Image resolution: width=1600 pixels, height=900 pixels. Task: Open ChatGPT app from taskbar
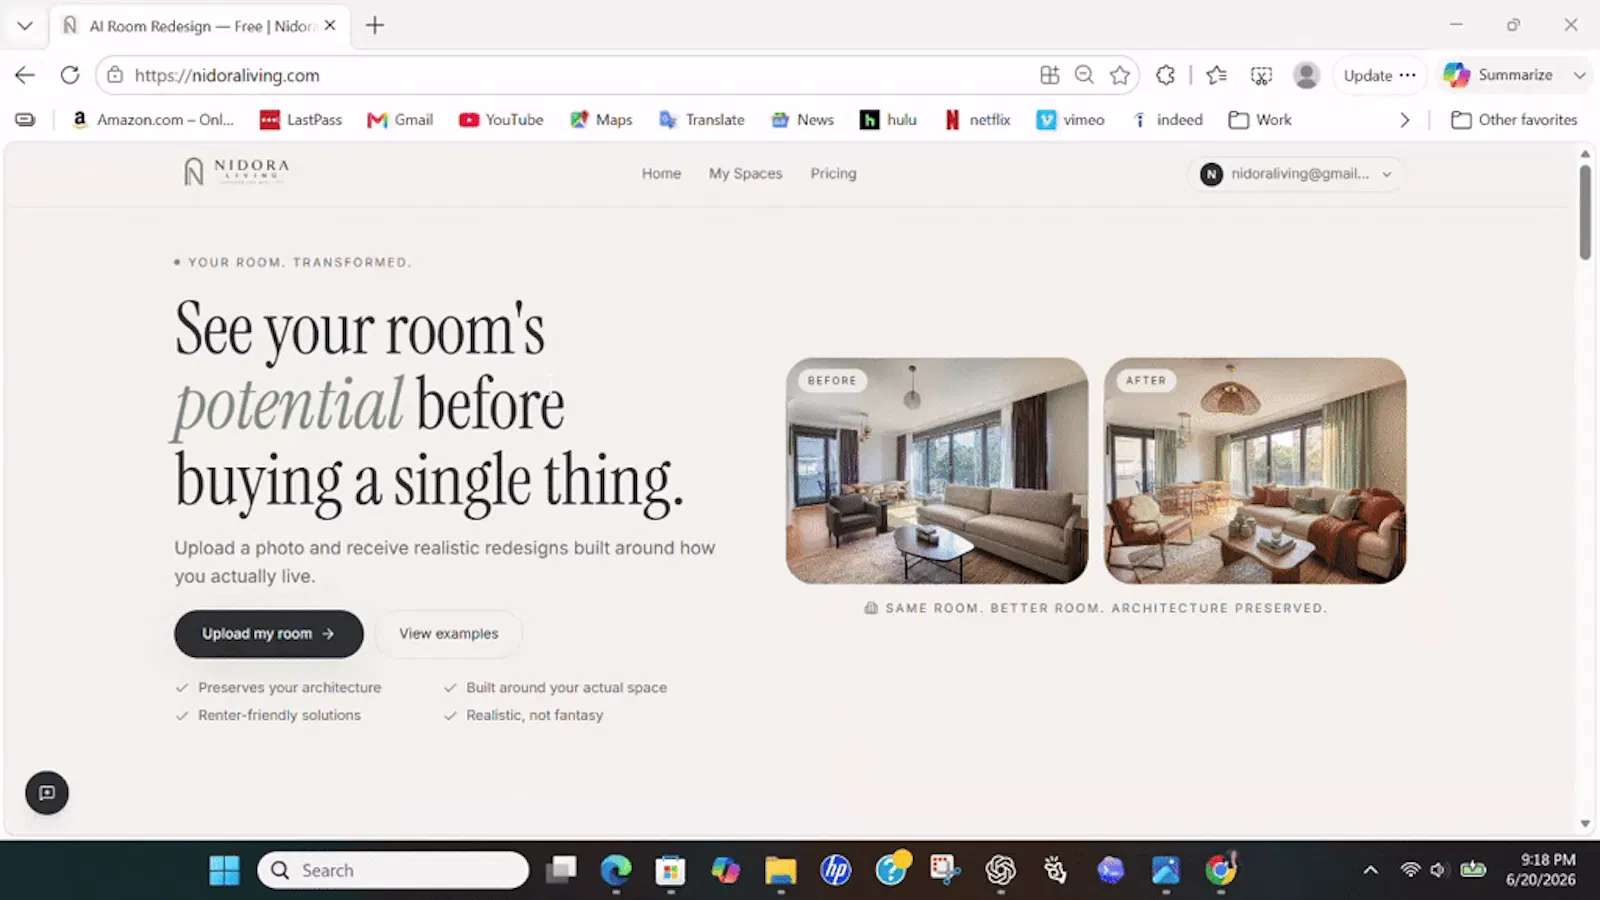1000,870
